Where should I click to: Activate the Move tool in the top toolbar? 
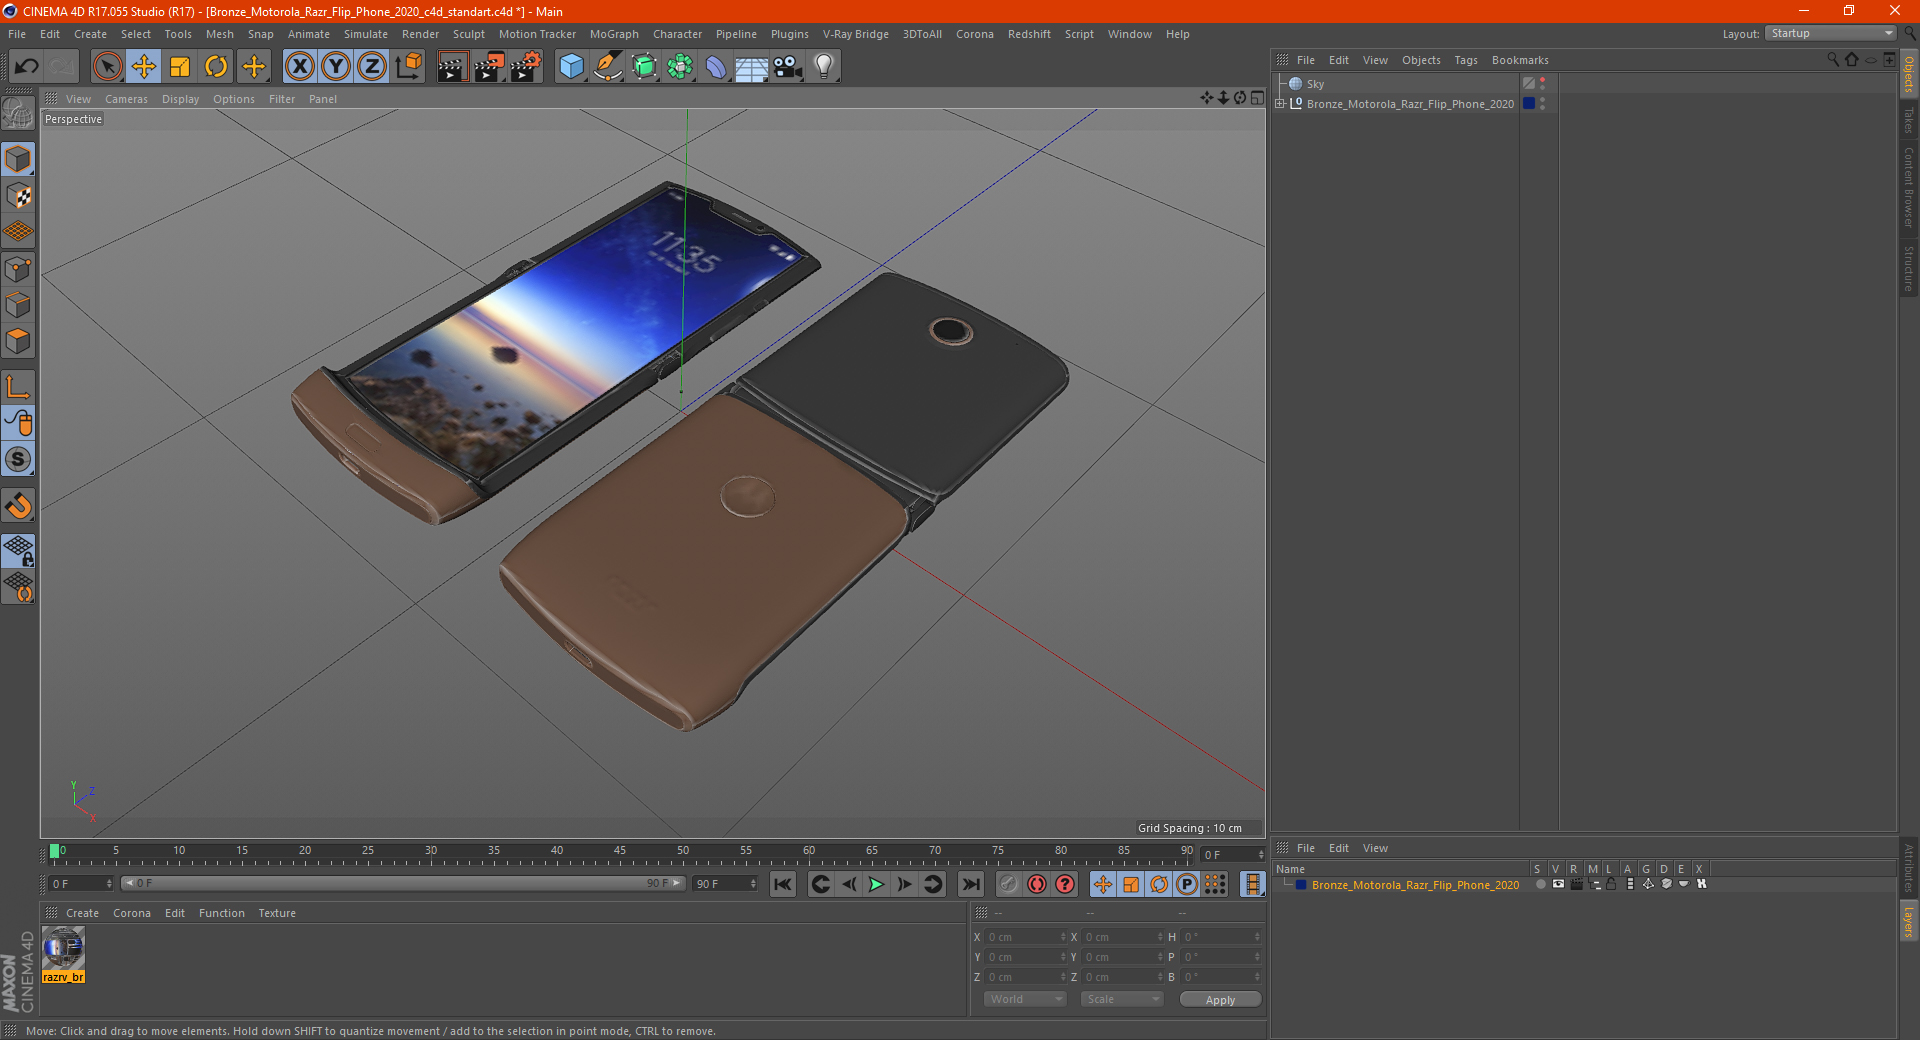pyautogui.click(x=144, y=67)
